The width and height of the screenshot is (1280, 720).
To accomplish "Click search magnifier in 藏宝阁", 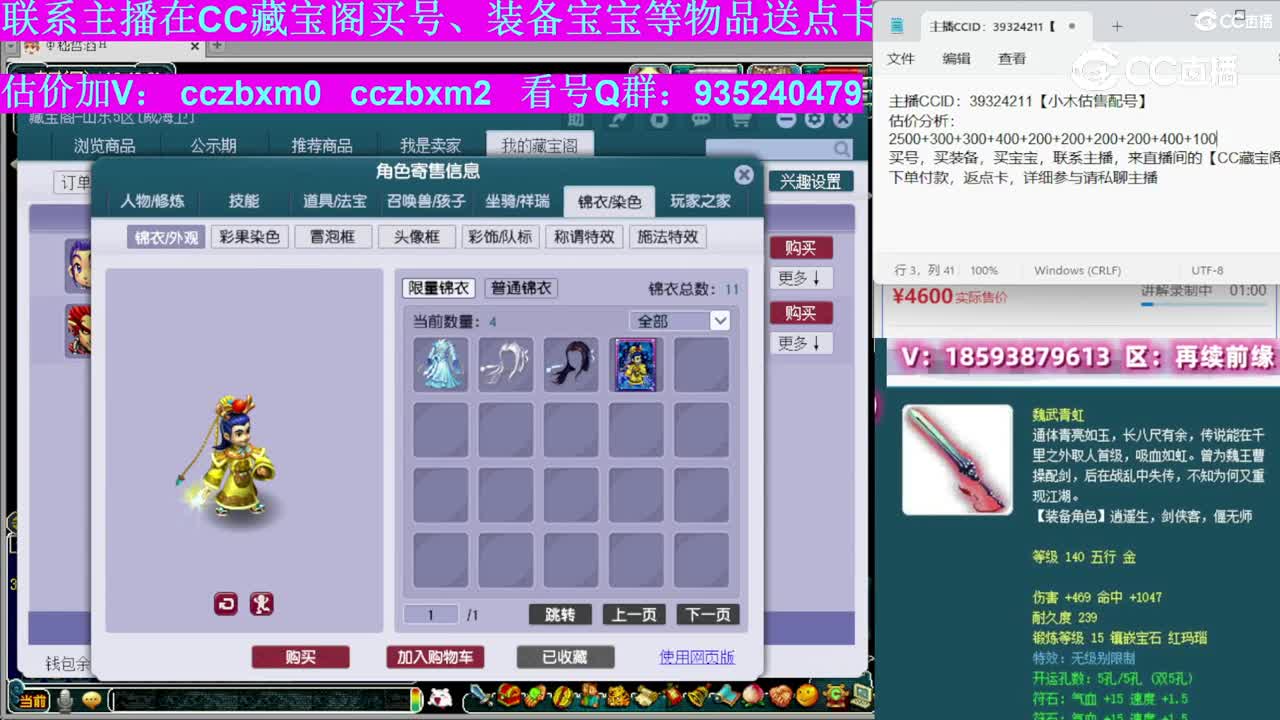I will 842,149.
